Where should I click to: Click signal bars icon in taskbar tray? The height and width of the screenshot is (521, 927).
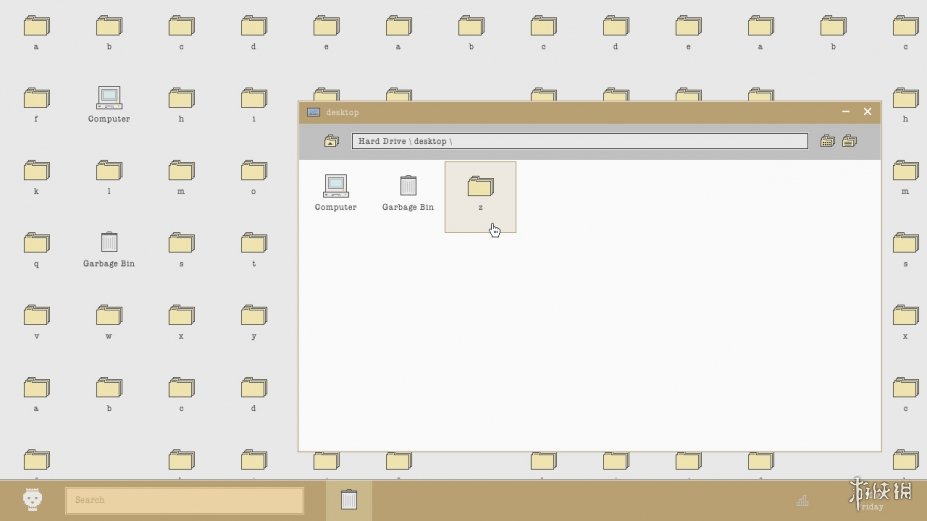click(x=802, y=500)
